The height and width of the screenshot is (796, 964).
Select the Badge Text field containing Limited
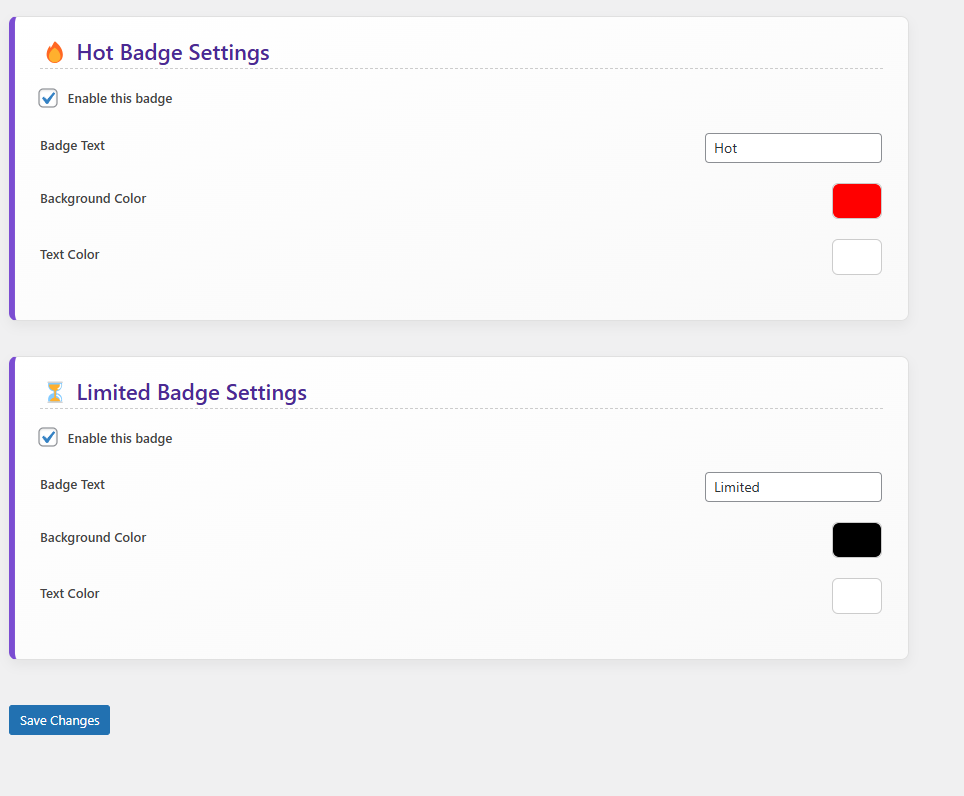(x=793, y=487)
